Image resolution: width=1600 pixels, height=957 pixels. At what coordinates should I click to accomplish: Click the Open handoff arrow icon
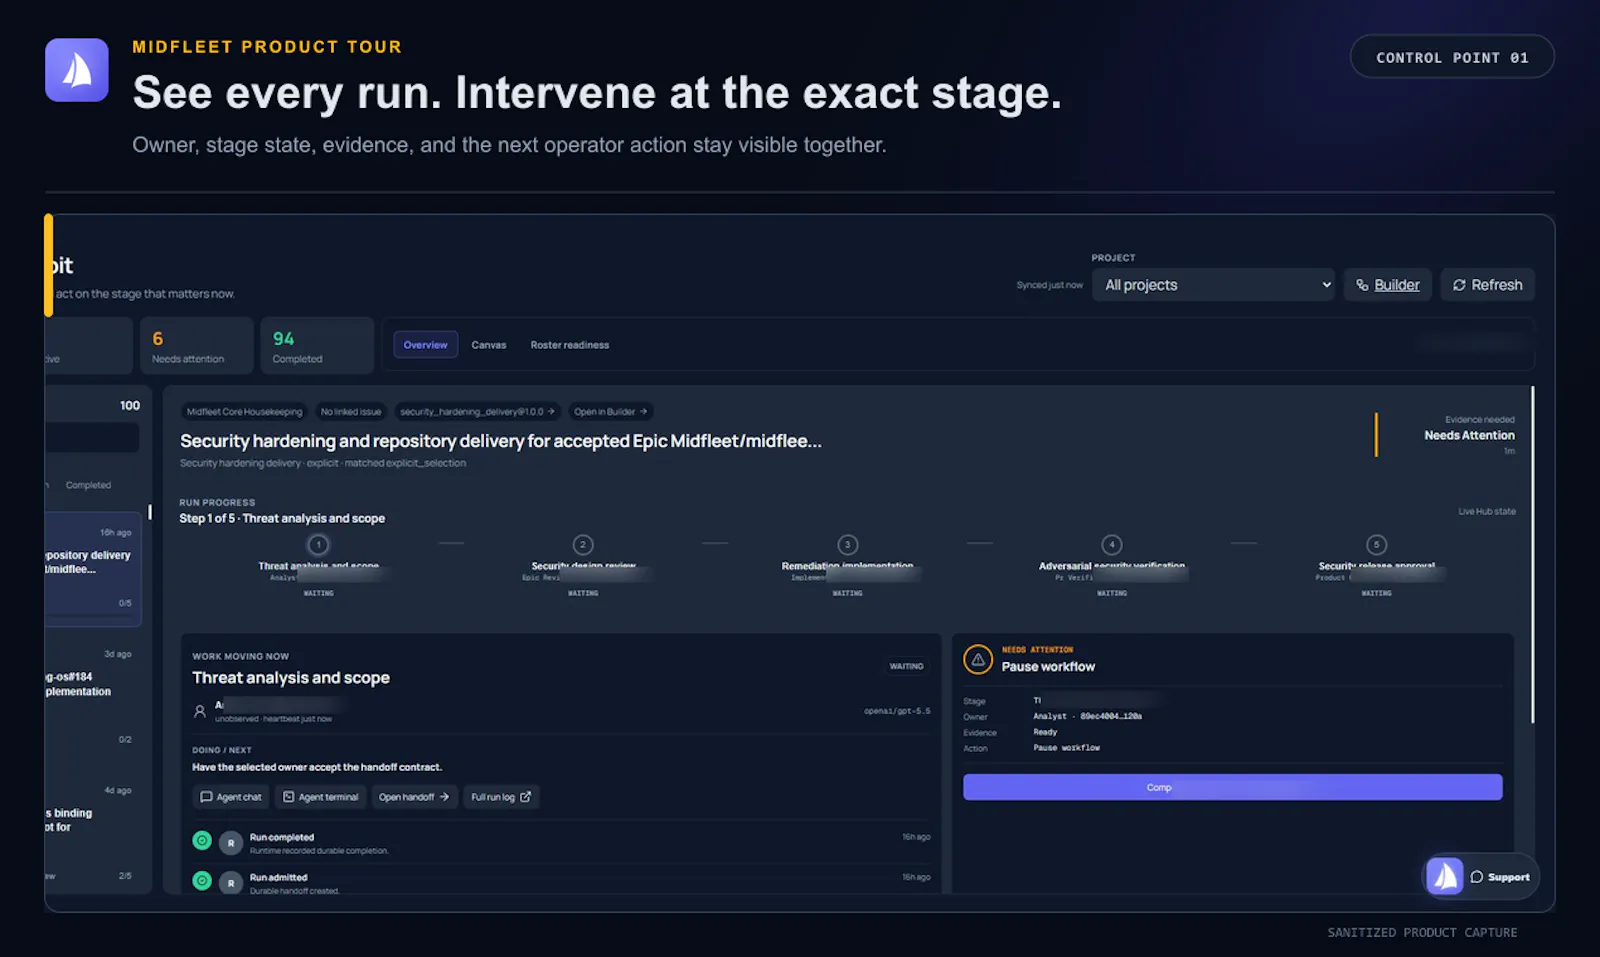click(x=444, y=797)
